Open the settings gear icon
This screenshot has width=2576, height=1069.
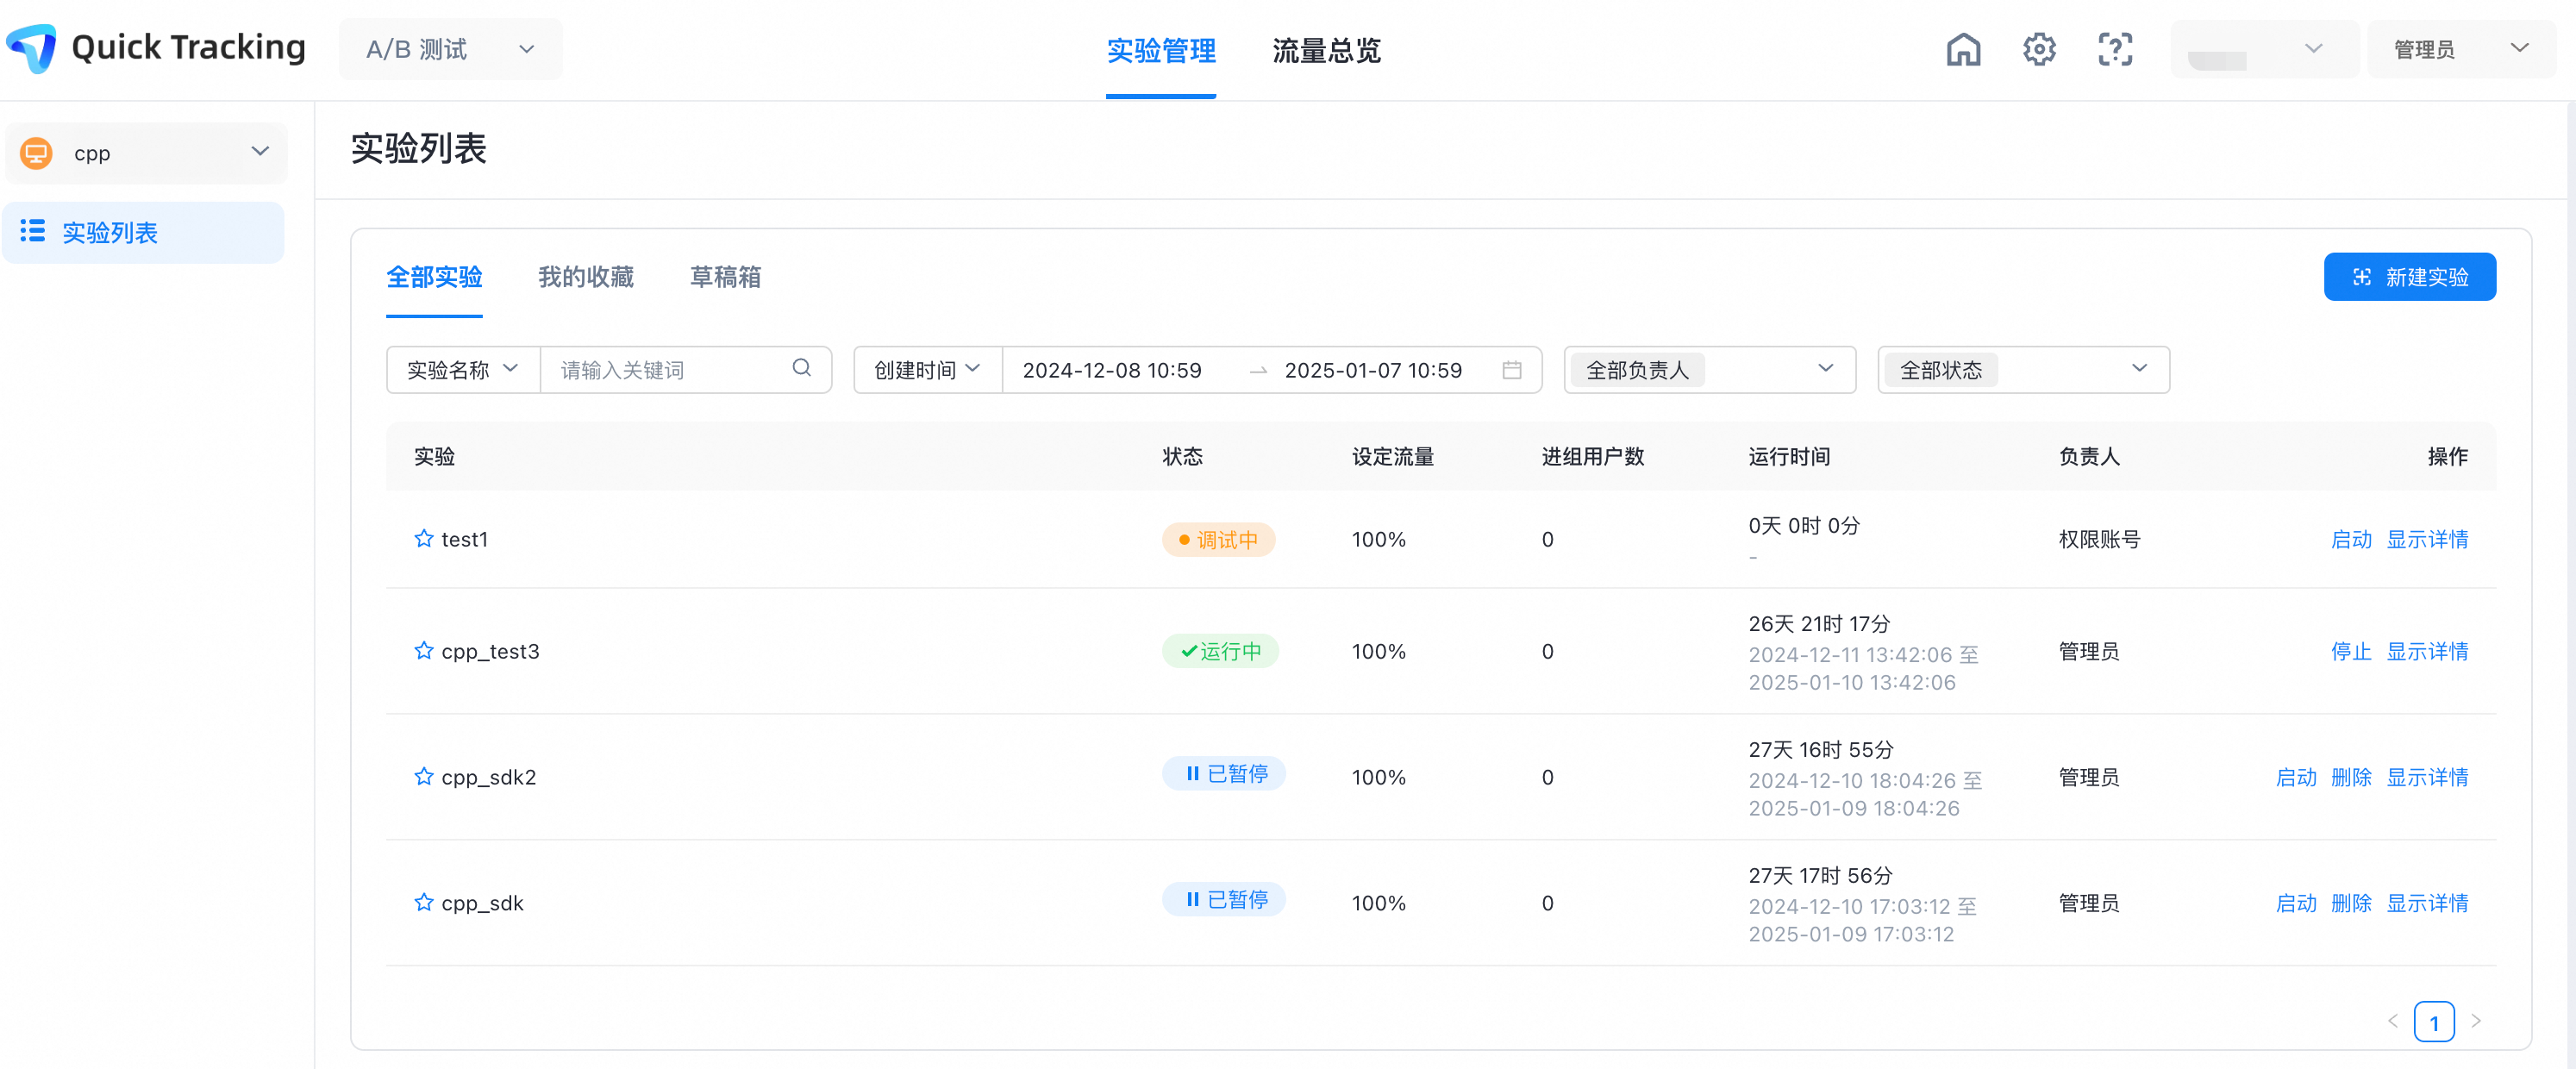point(2038,49)
